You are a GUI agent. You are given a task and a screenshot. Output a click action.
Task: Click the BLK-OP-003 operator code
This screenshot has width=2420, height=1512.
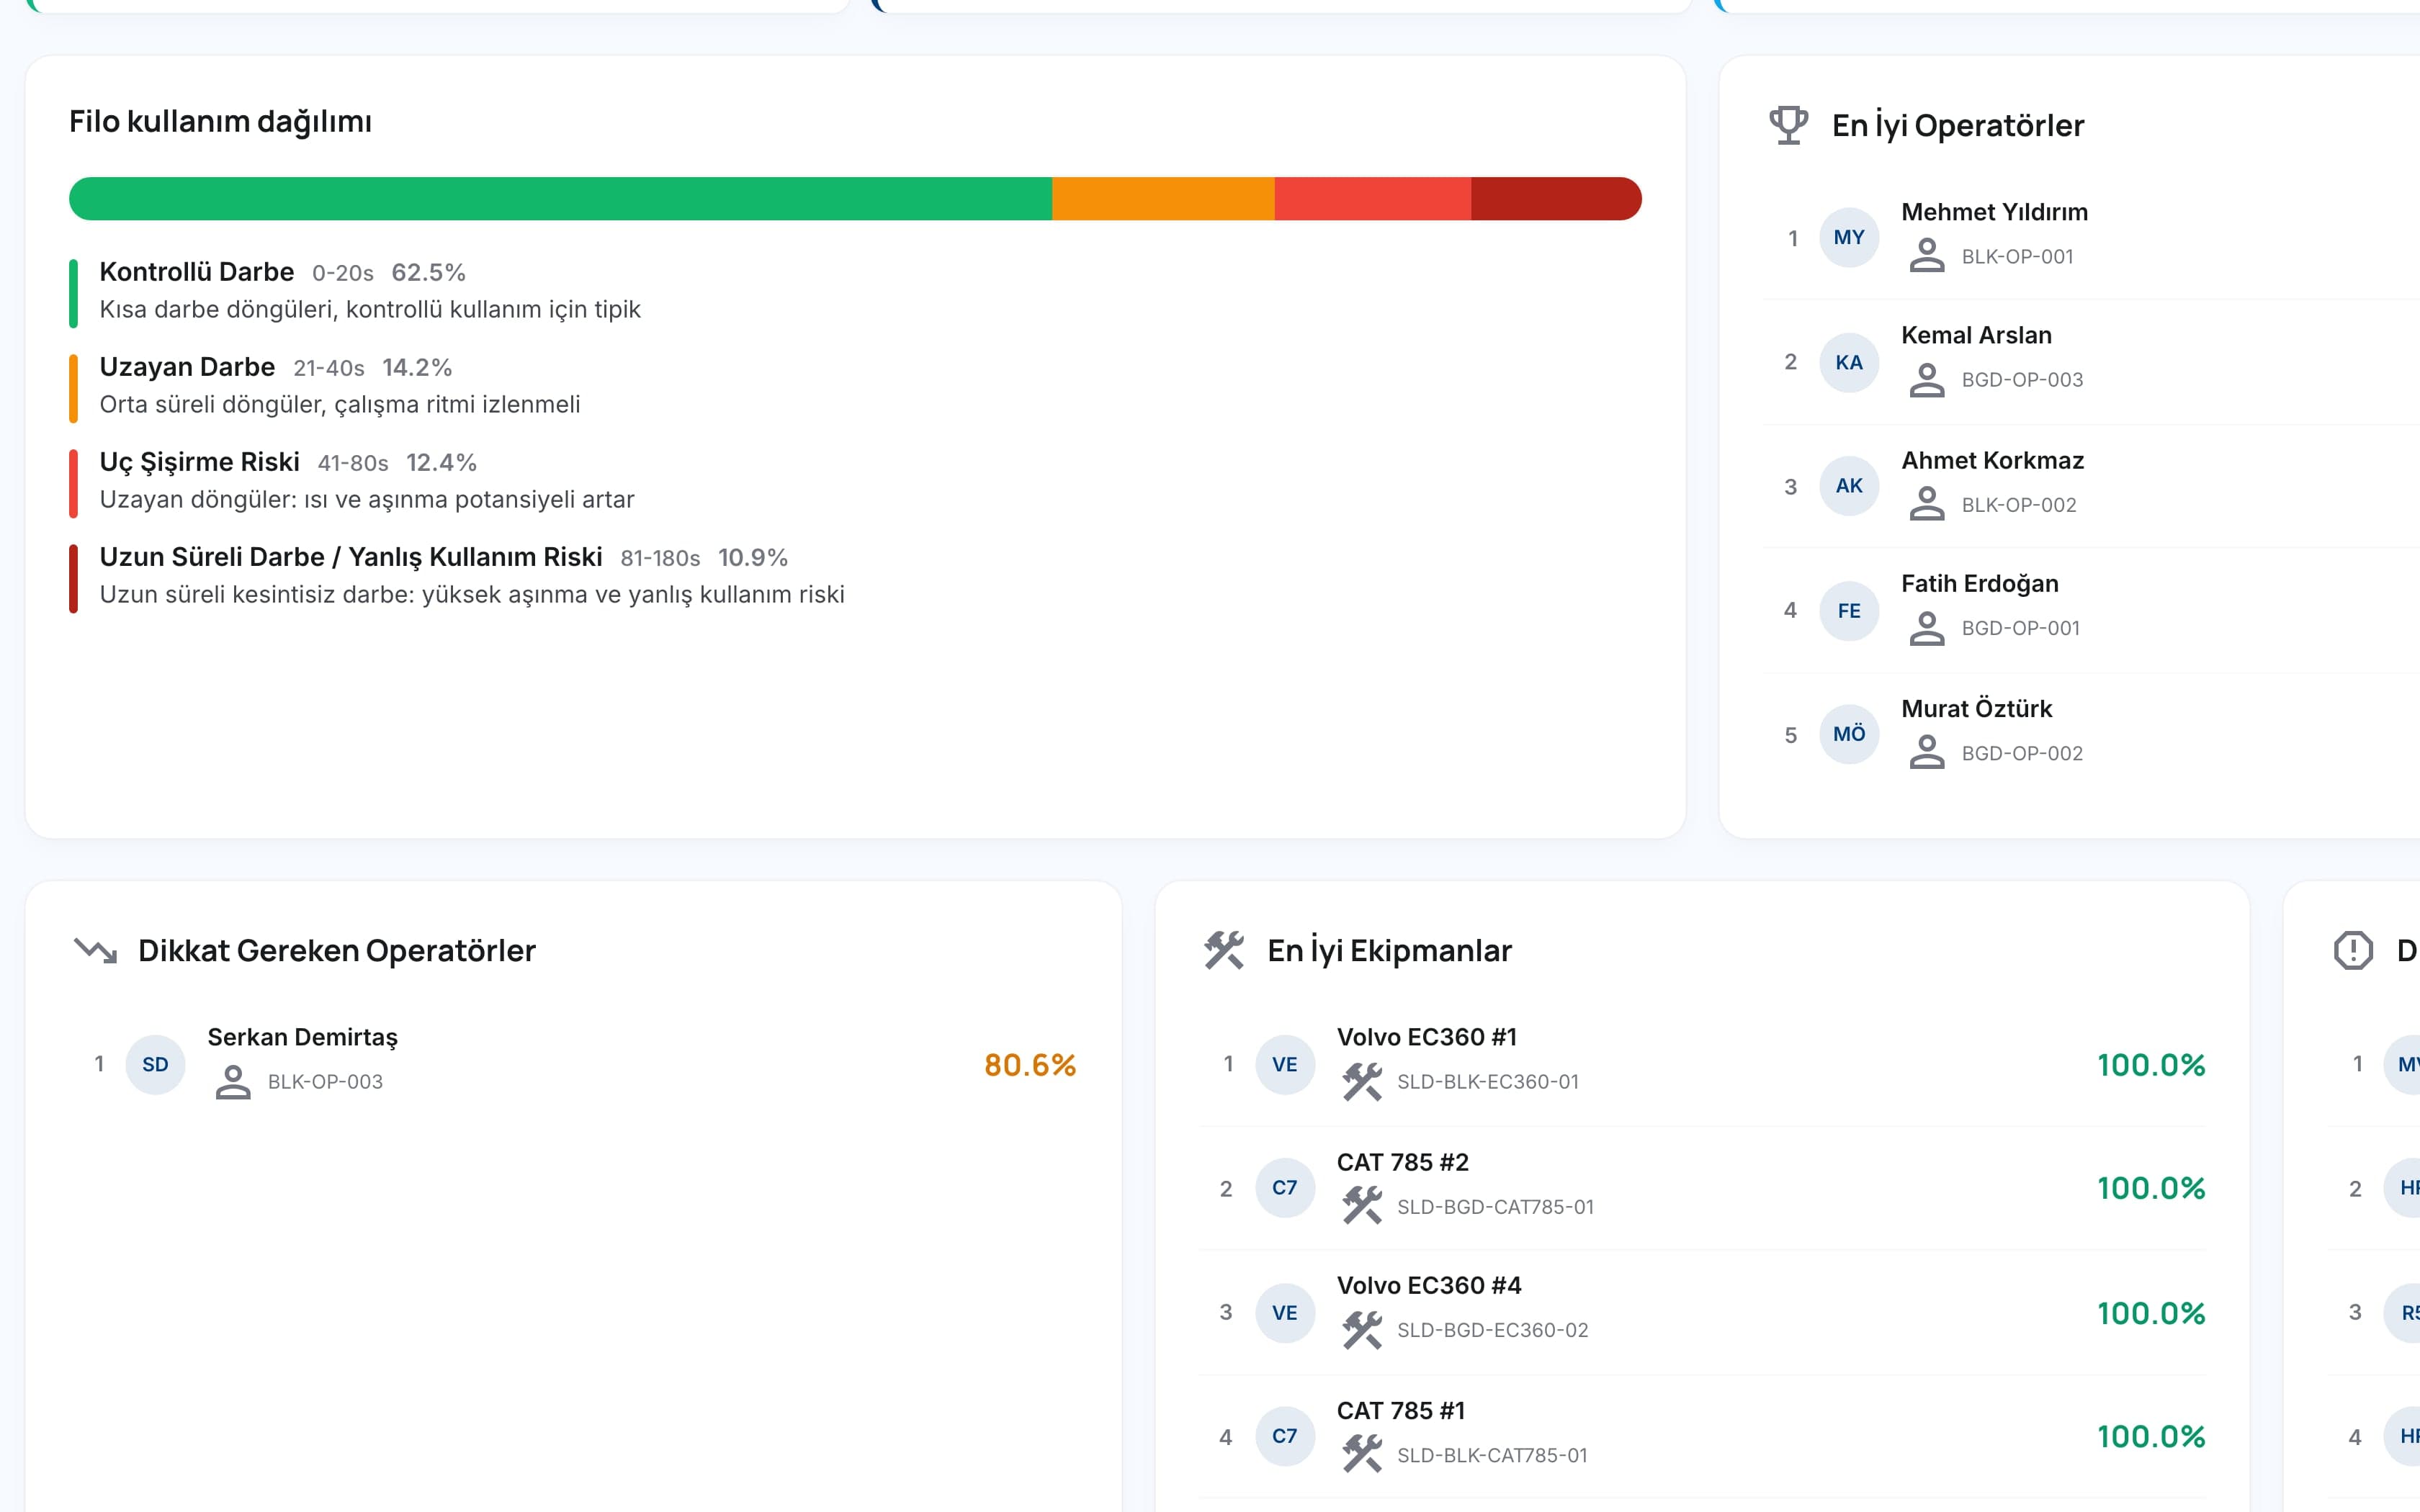325,1082
